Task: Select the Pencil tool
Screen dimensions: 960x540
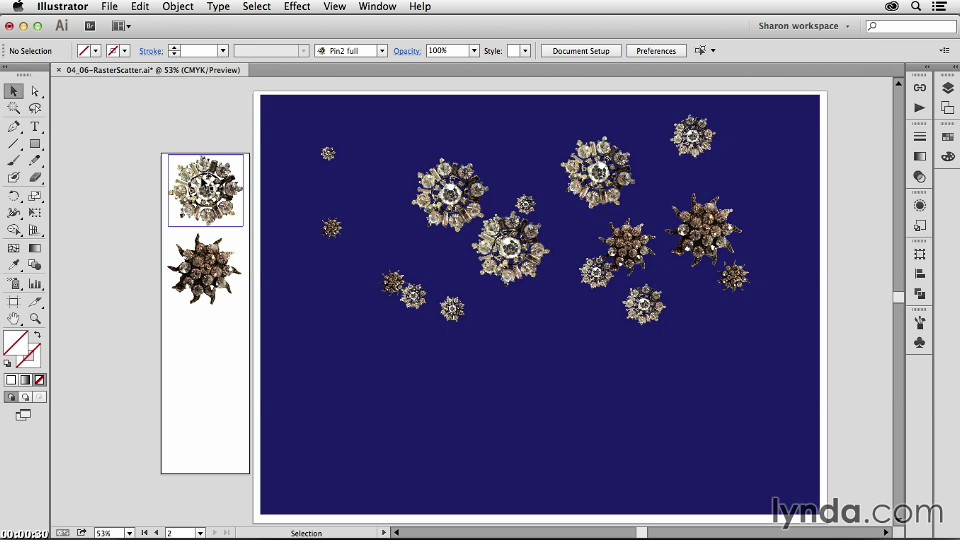Action: 35,160
